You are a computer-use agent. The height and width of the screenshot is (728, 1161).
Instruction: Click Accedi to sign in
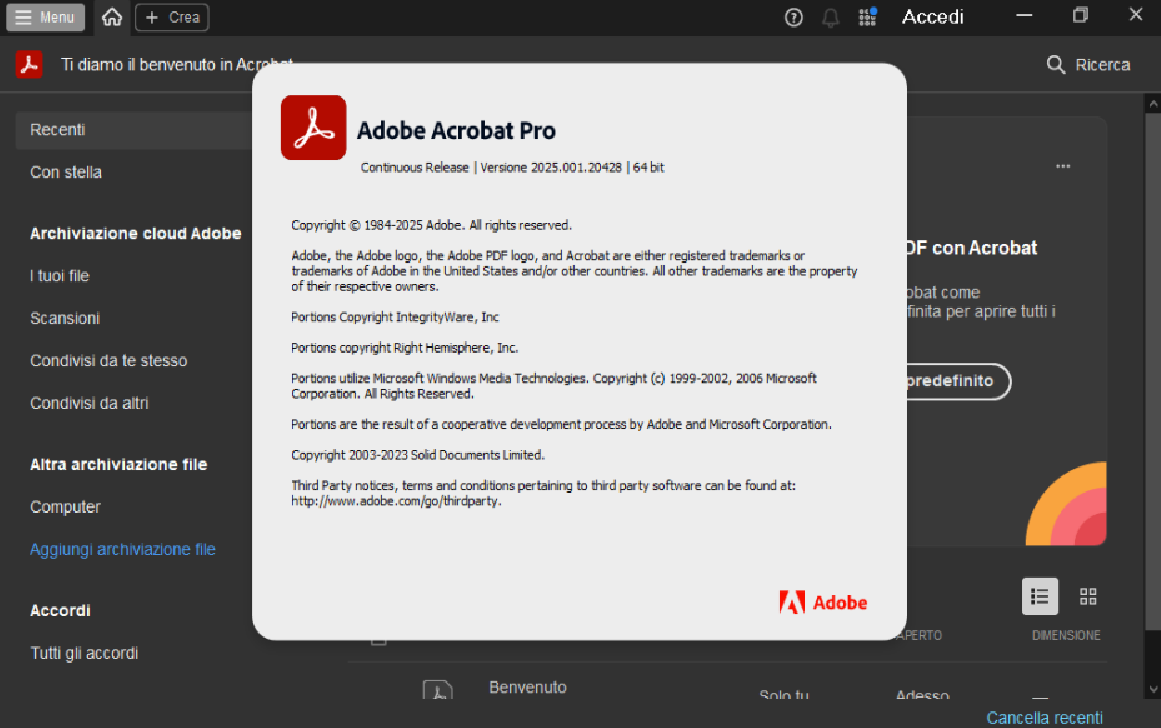[x=932, y=17]
